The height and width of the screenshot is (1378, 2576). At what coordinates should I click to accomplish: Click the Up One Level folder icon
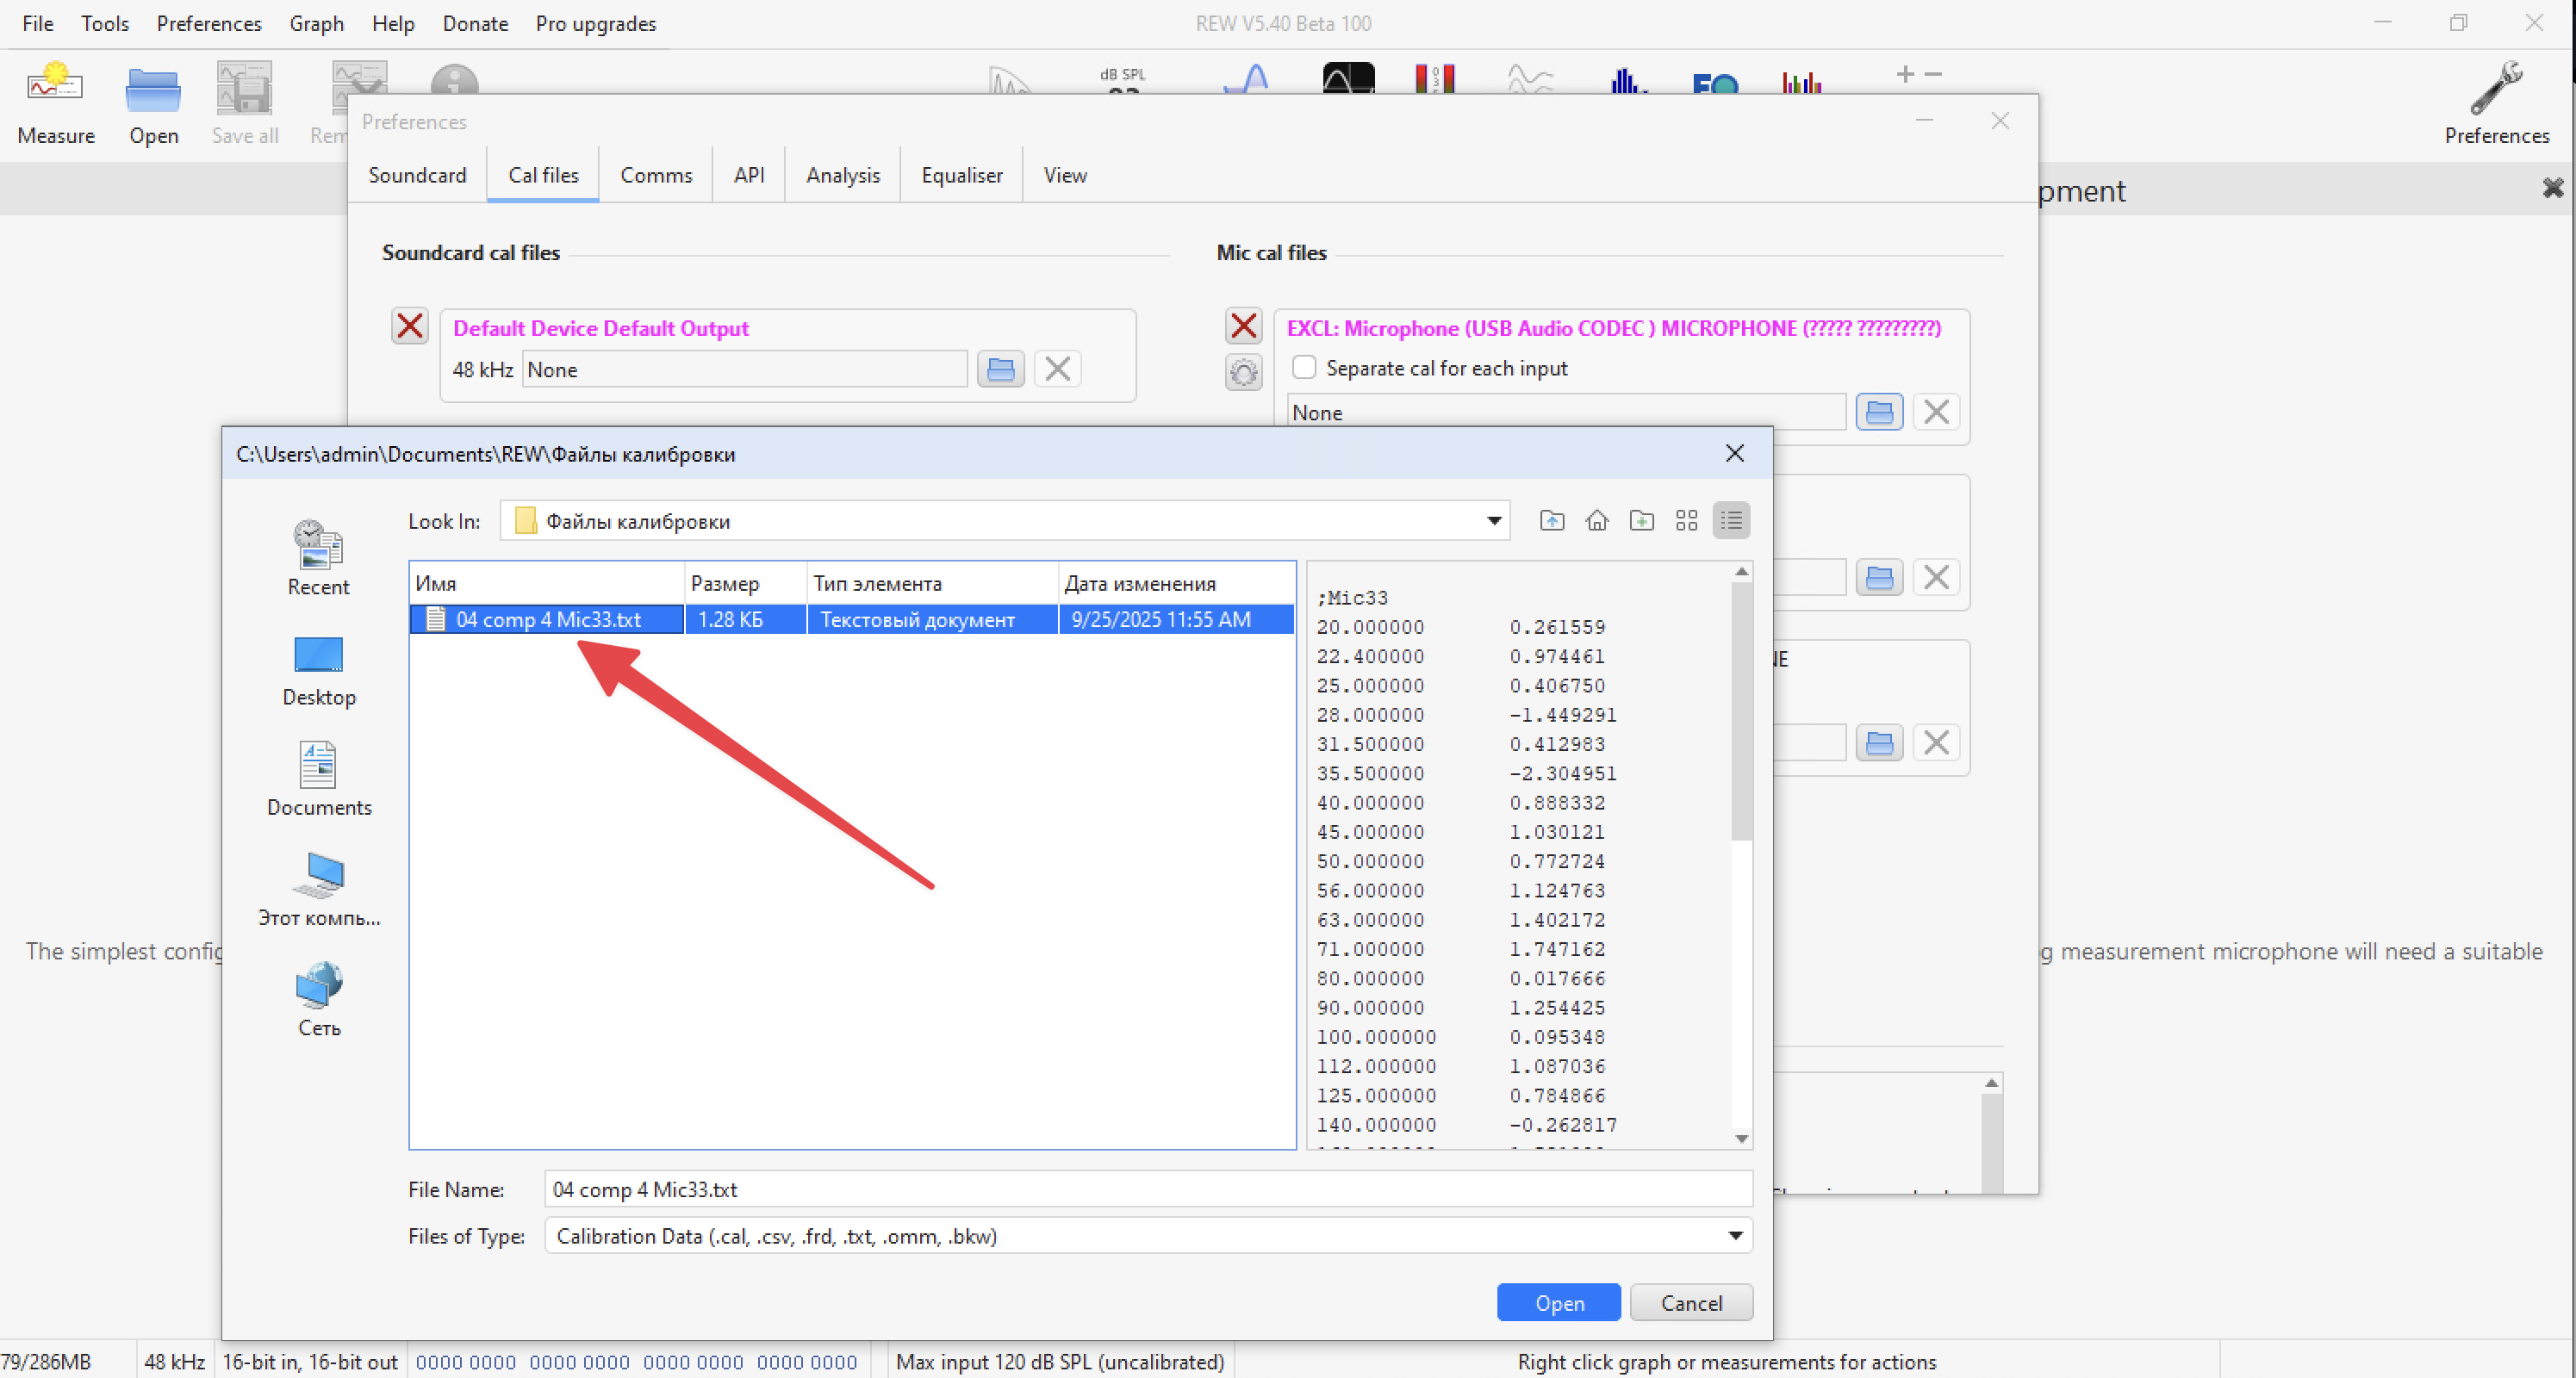(1551, 520)
